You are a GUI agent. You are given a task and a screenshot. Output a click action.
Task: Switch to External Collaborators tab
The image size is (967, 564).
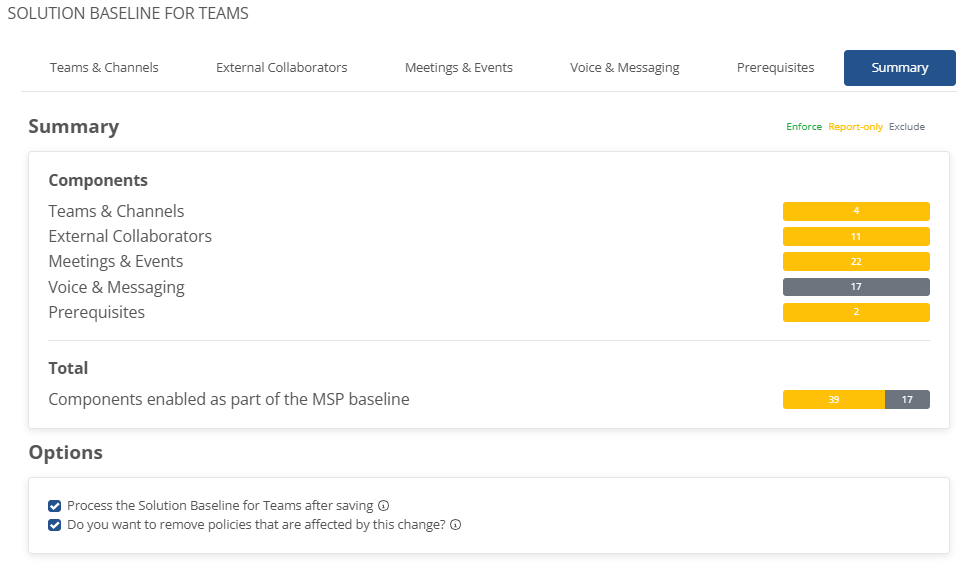pyautogui.click(x=282, y=68)
